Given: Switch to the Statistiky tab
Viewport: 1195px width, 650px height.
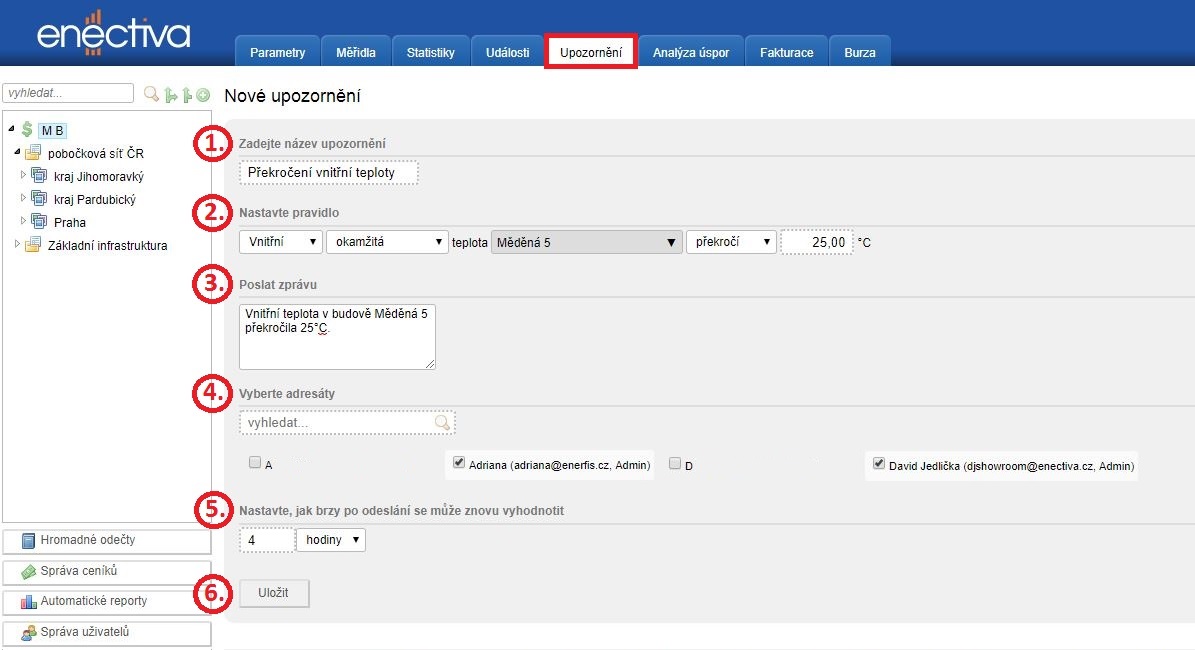Looking at the screenshot, I should [430, 52].
